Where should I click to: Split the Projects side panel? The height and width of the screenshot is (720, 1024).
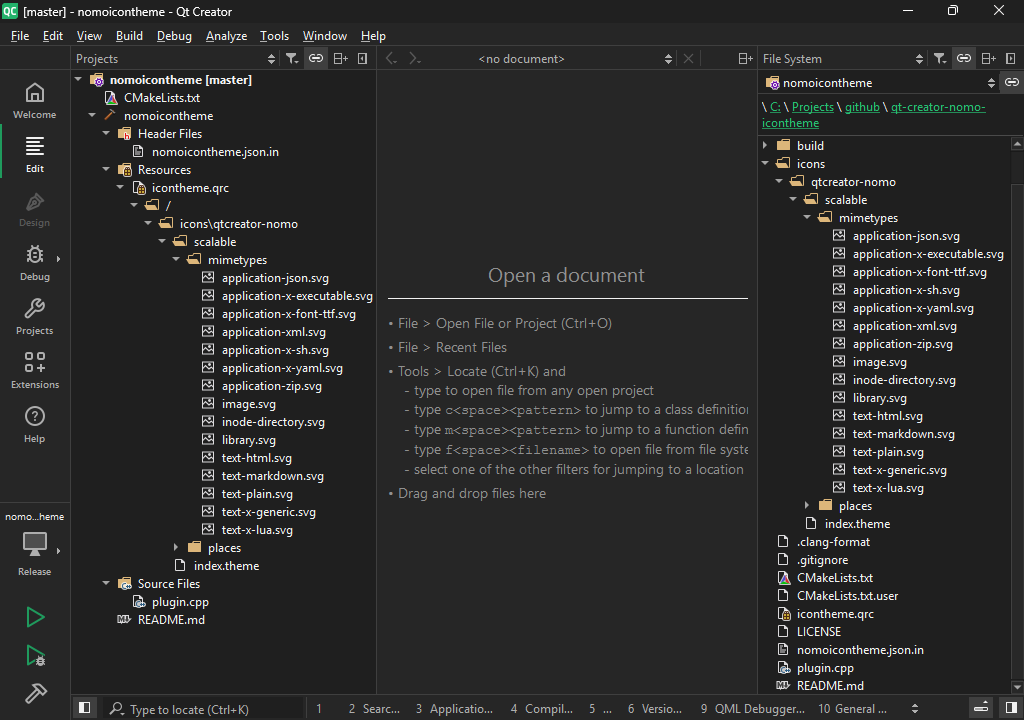(340, 59)
